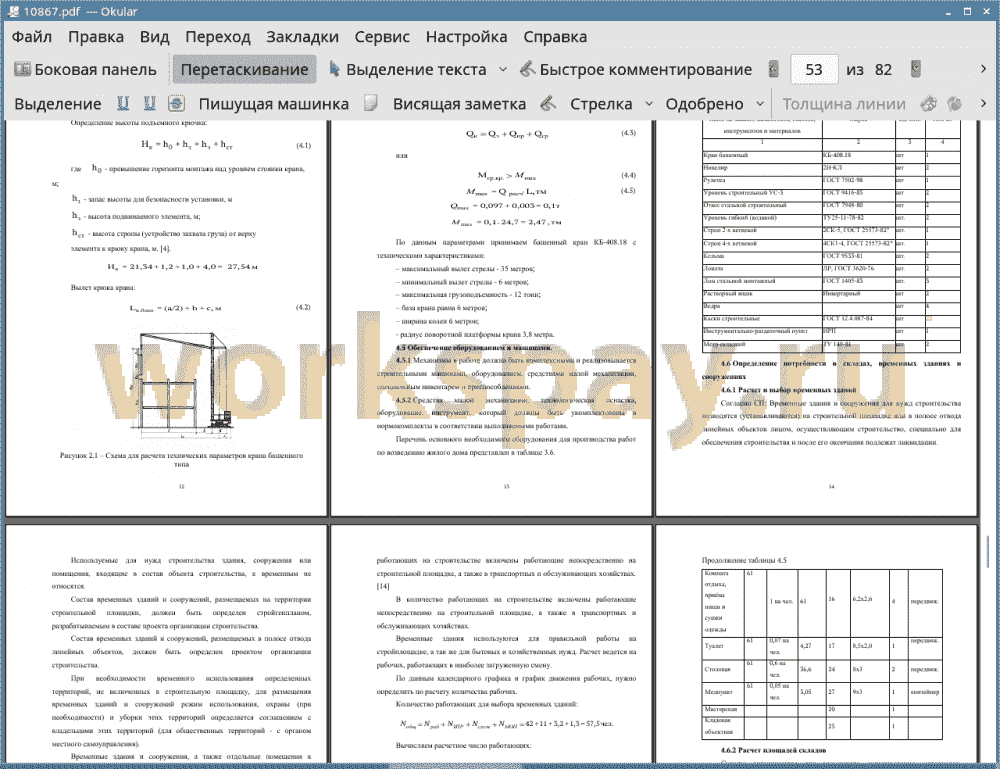Click the second underline annotation icon
This screenshot has width=1000, height=769.
pyautogui.click(x=150, y=103)
